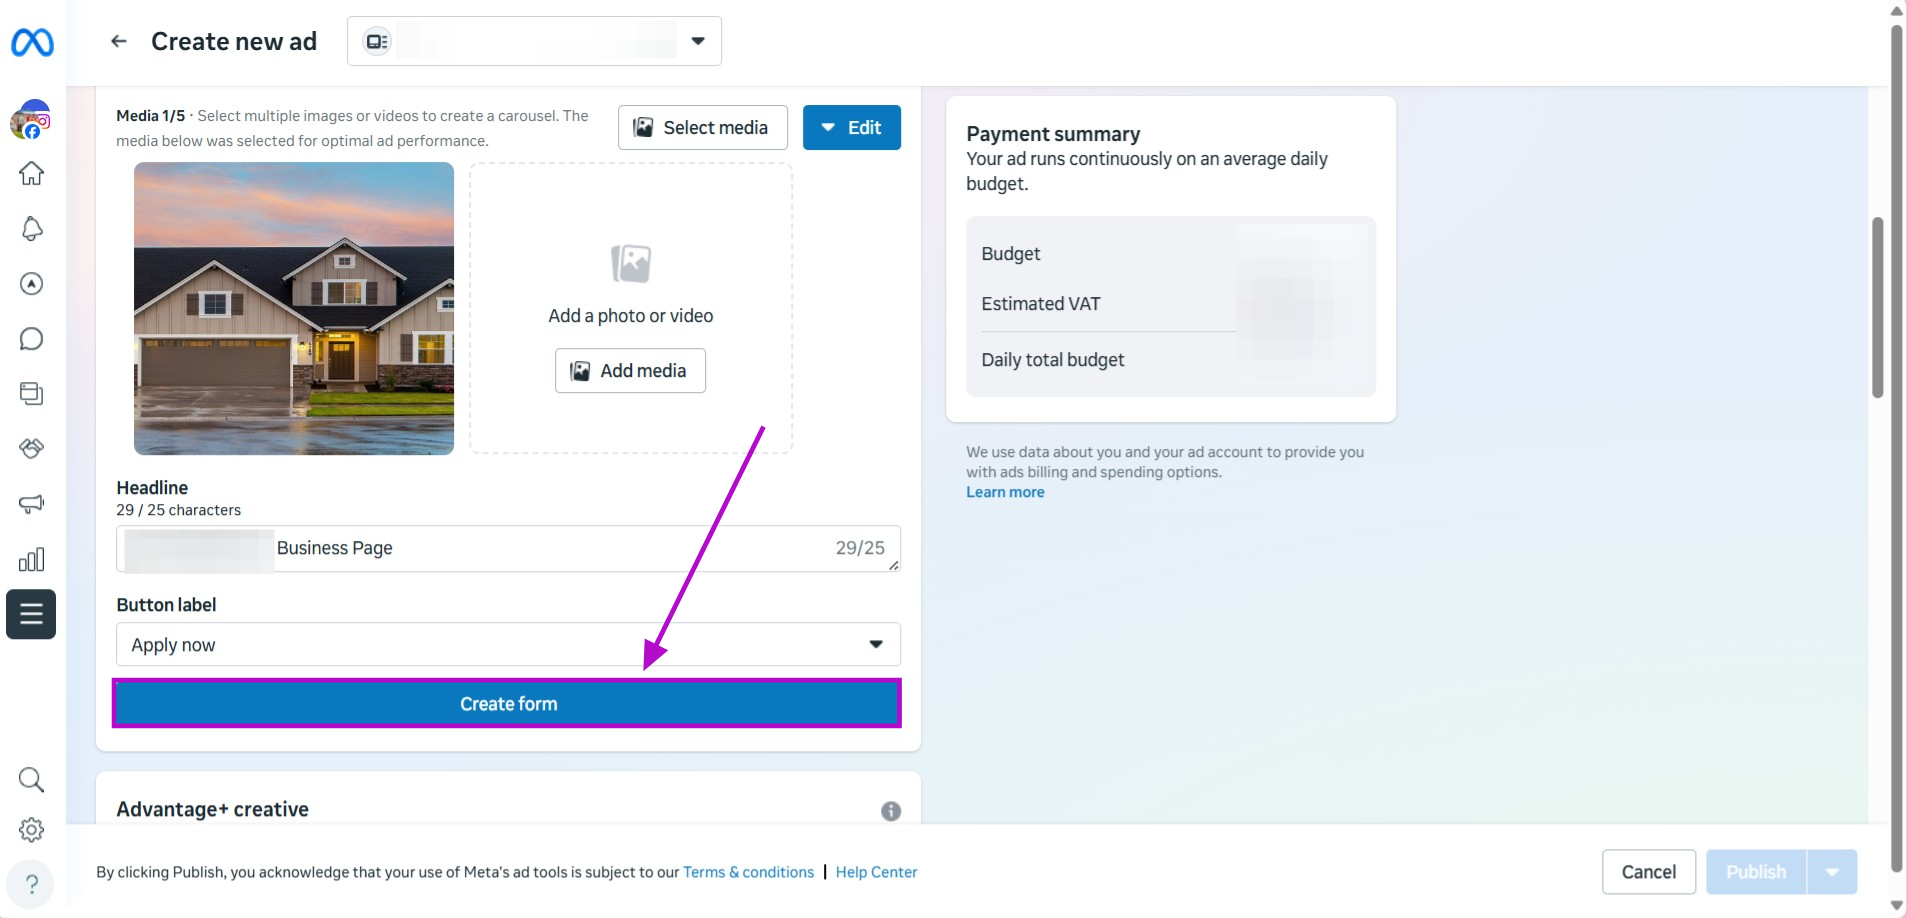Viewport: 1910px width, 918px height.
Task: Open the Ads megaphone icon
Action: (x=32, y=504)
